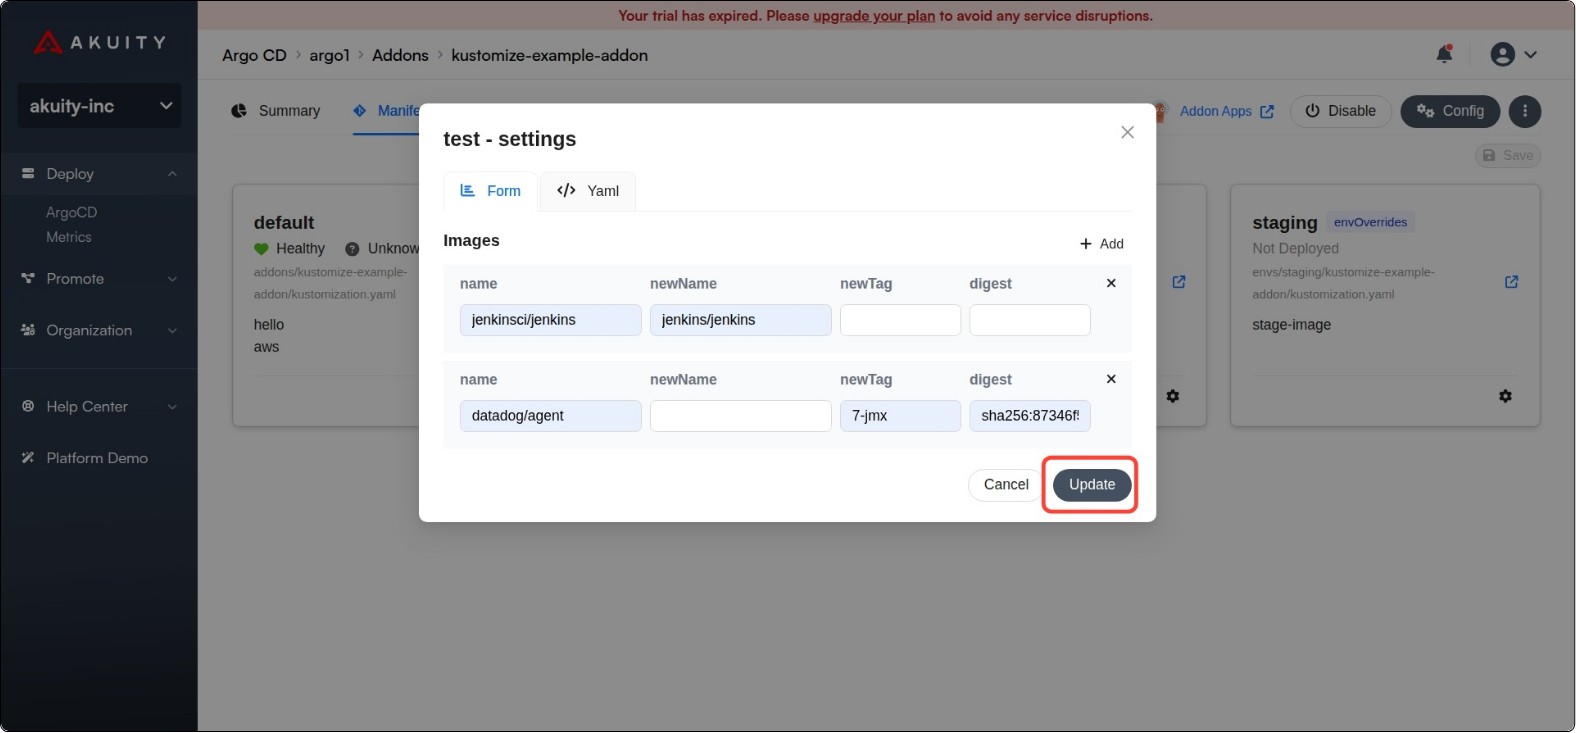Open the user account menu
1576x733 pixels.
1513,54
